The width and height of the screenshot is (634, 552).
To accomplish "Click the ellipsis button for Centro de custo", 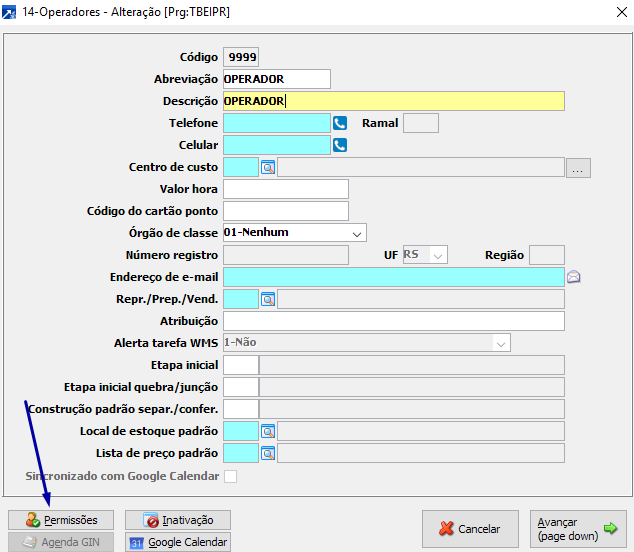I will [x=578, y=168].
